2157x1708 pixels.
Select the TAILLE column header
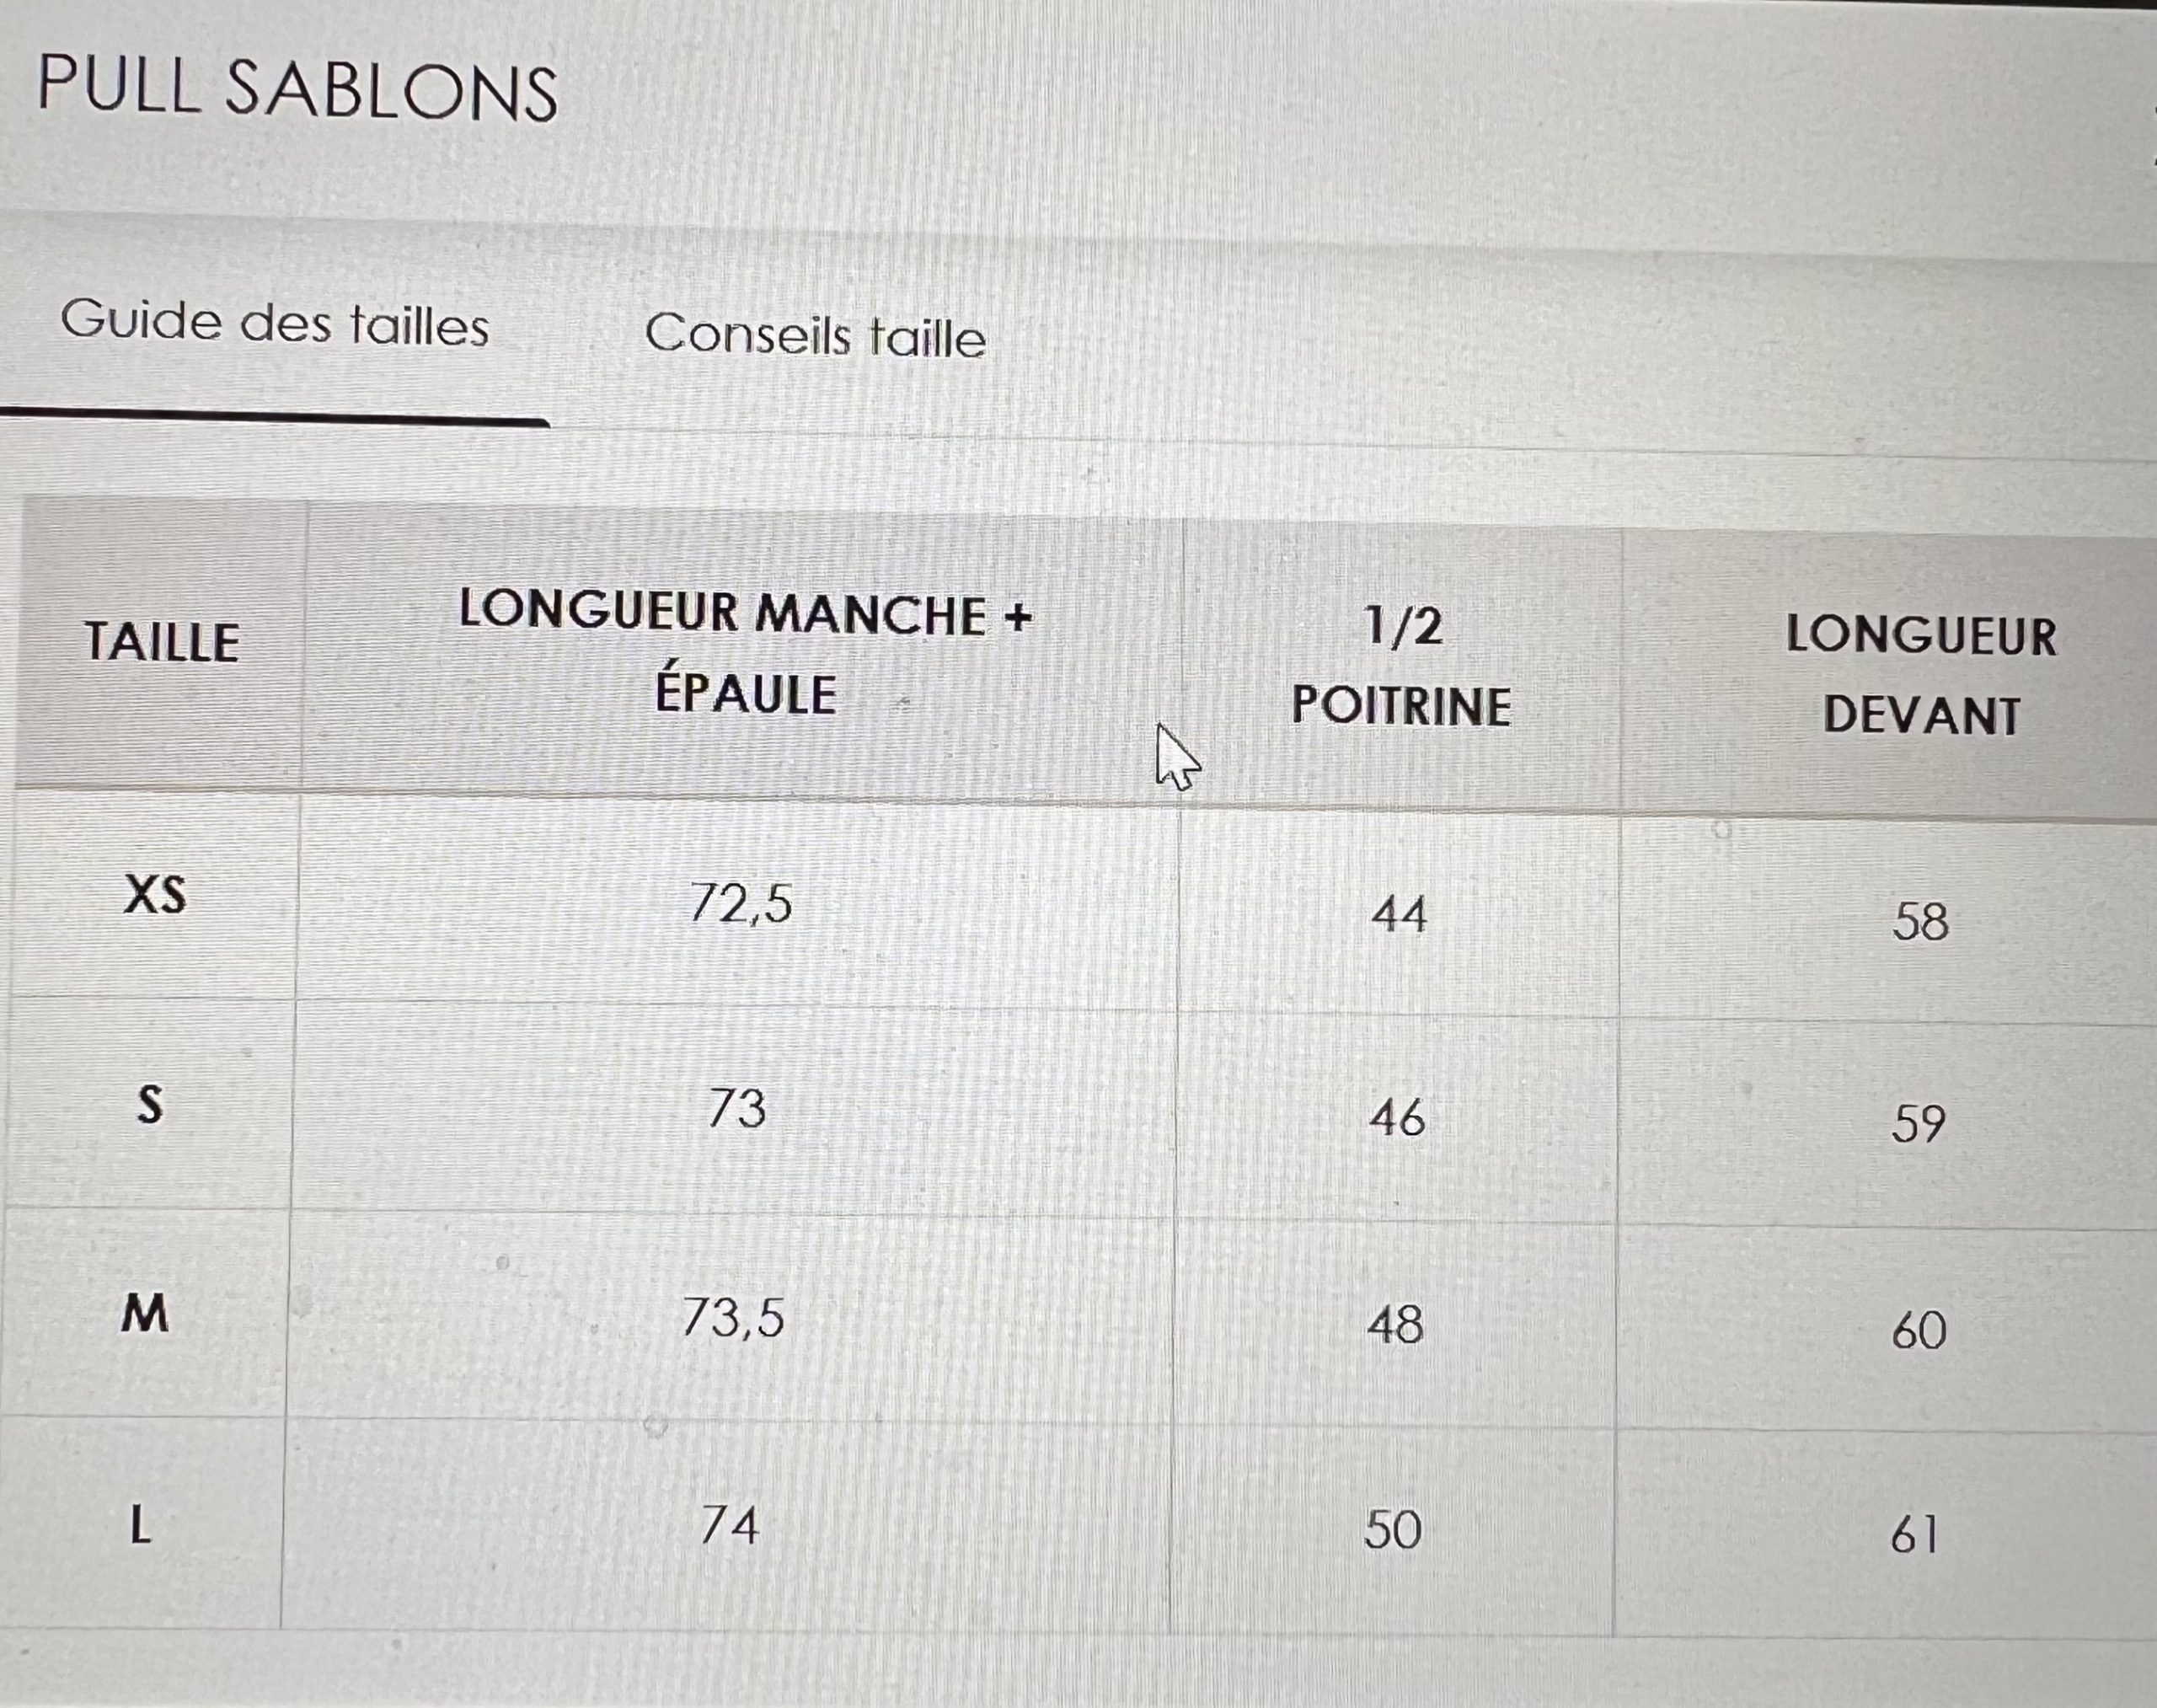(x=162, y=642)
